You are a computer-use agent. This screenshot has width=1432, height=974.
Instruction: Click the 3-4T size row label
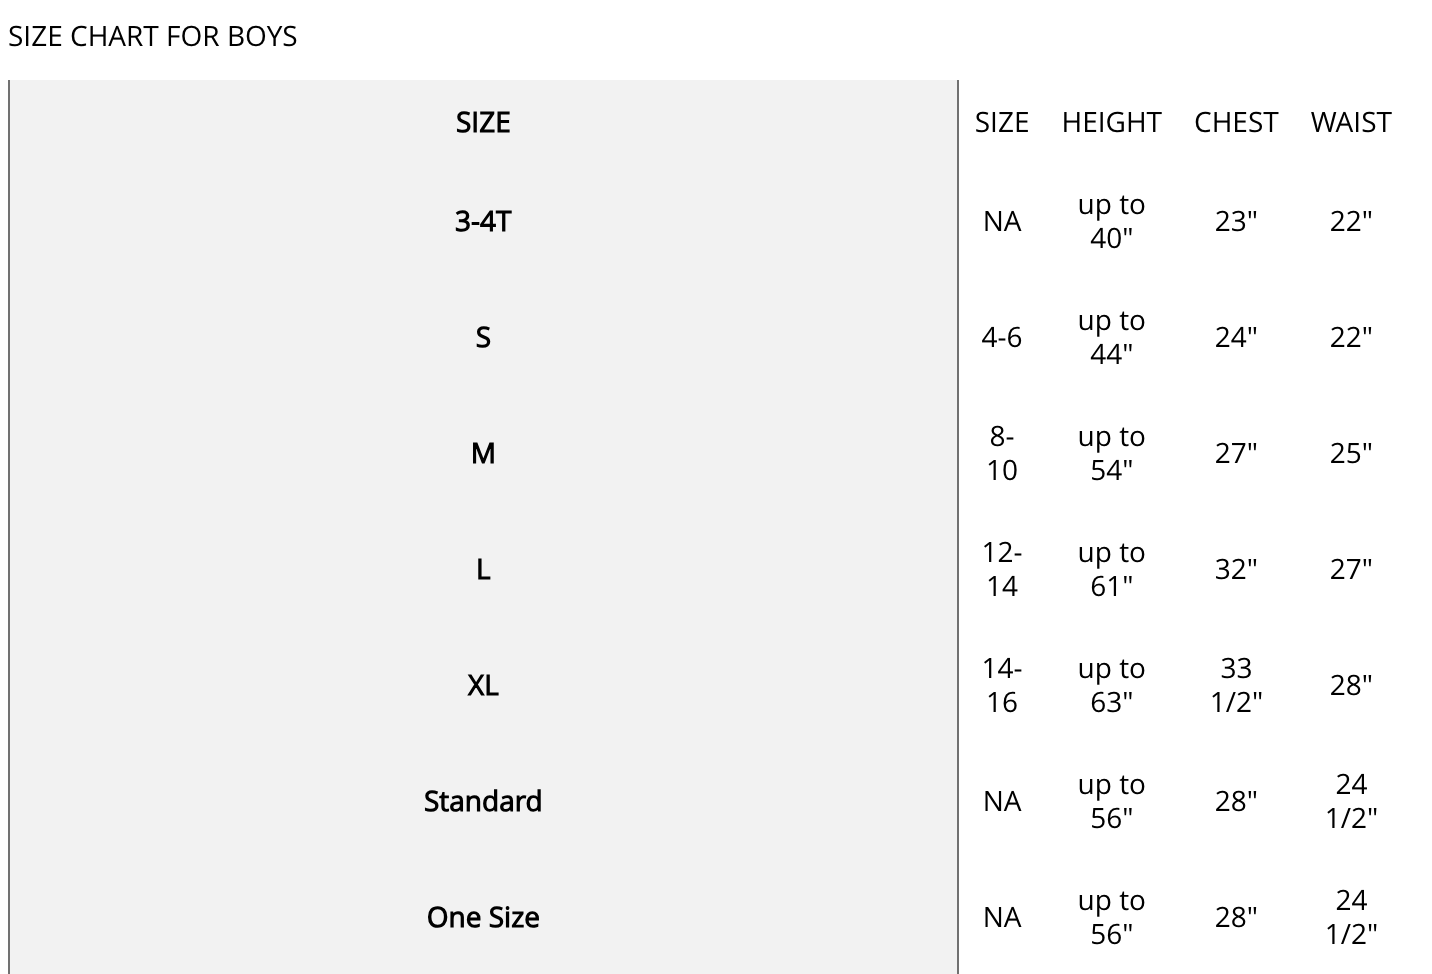(483, 221)
